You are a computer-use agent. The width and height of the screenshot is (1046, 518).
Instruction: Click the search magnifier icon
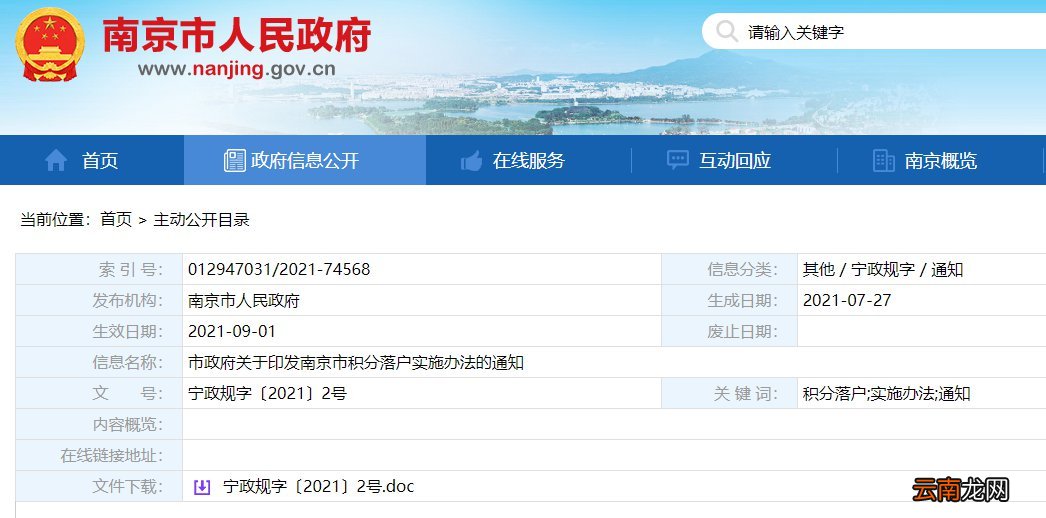click(726, 31)
